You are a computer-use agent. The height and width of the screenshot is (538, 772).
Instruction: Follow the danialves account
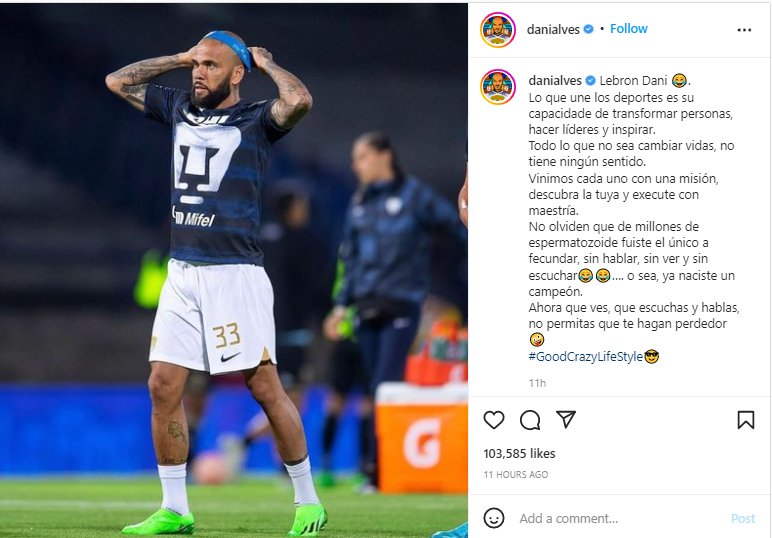click(x=629, y=29)
